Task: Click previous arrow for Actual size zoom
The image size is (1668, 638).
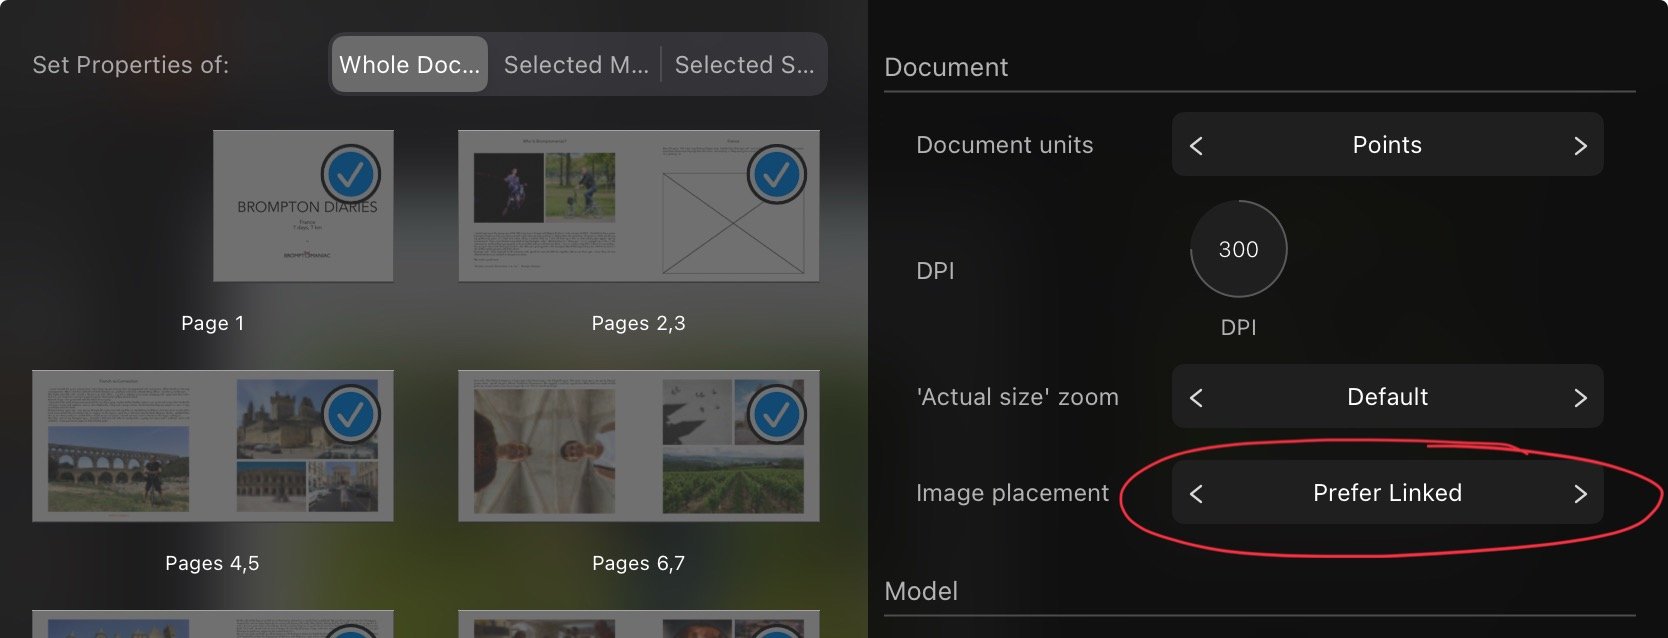Action: pyautogui.click(x=1196, y=397)
